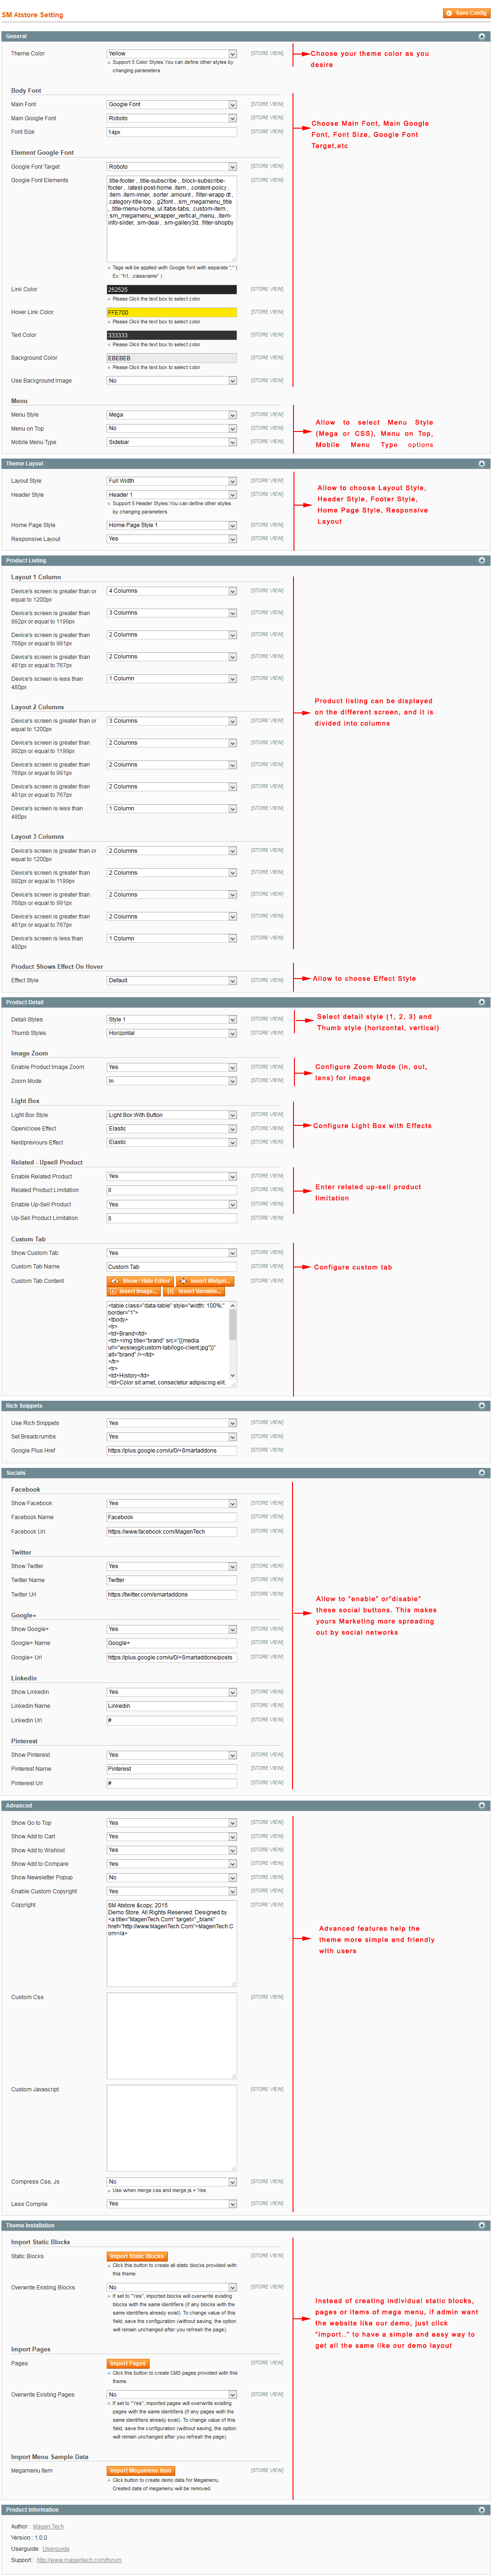Open the Google Font Target dropdown
The width and height of the screenshot is (491, 2576).
click(x=172, y=167)
